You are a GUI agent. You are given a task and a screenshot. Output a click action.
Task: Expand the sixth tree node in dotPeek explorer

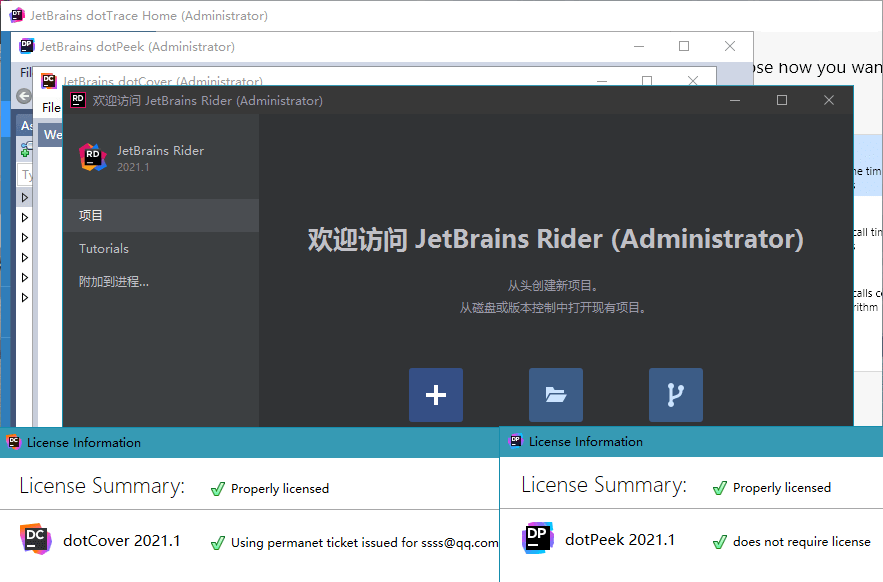25,297
